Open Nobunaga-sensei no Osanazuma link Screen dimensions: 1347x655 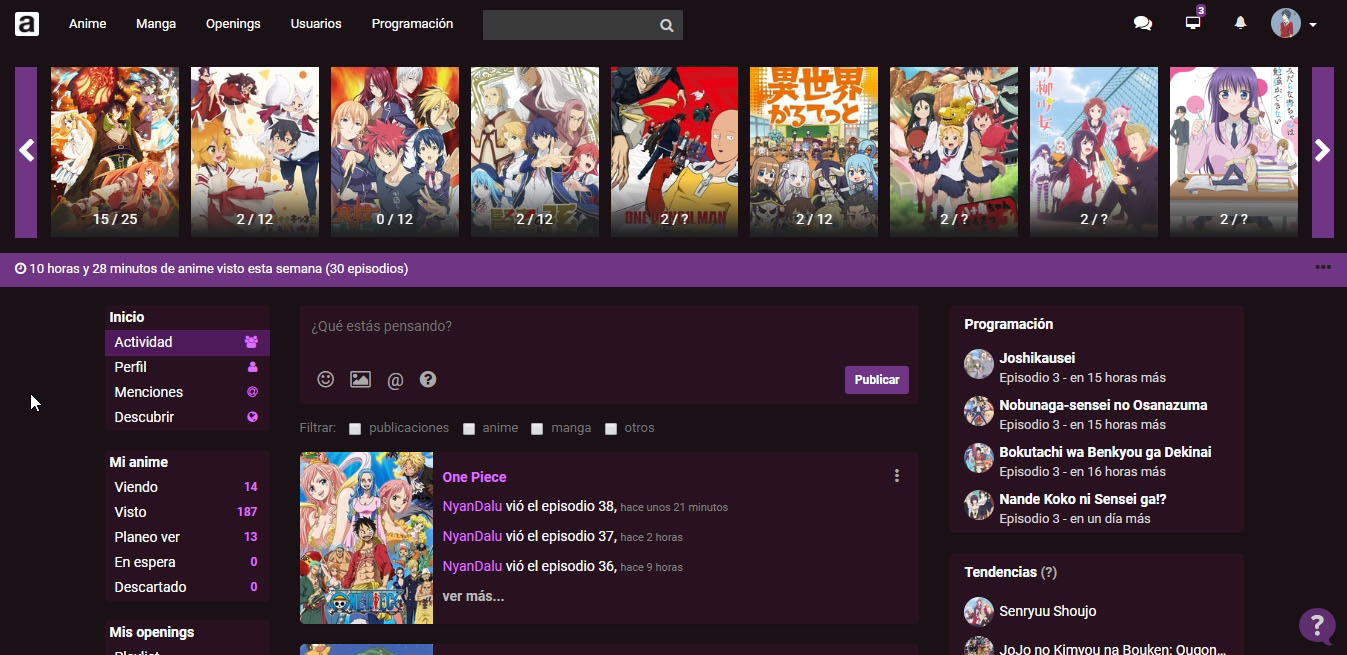(1103, 405)
